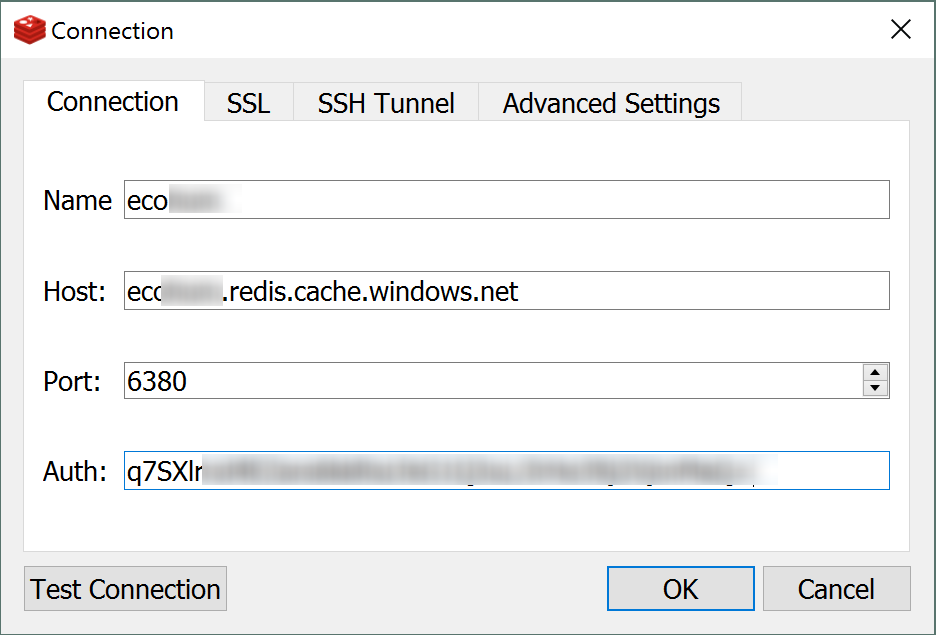This screenshot has width=936, height=635.
Task: Click the Name field label
Action: (x=77, y=201)
